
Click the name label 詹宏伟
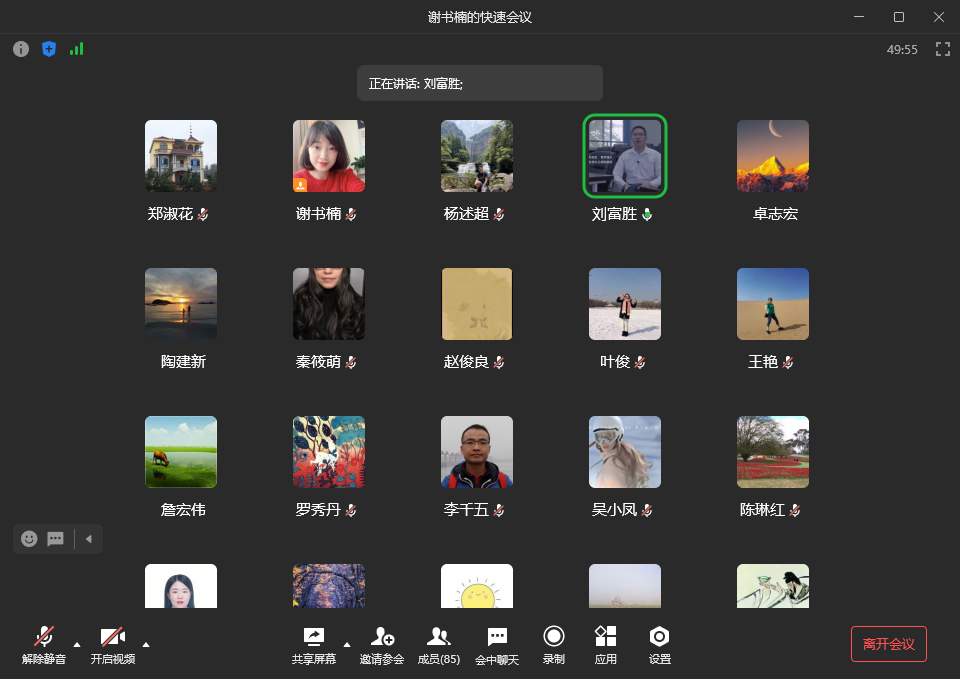point(183,511)
